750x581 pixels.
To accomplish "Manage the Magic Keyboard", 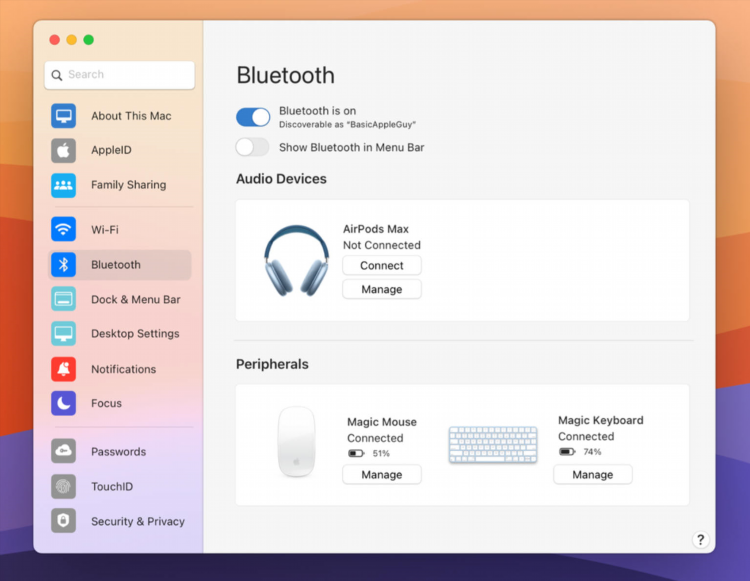I will (593, 474).
